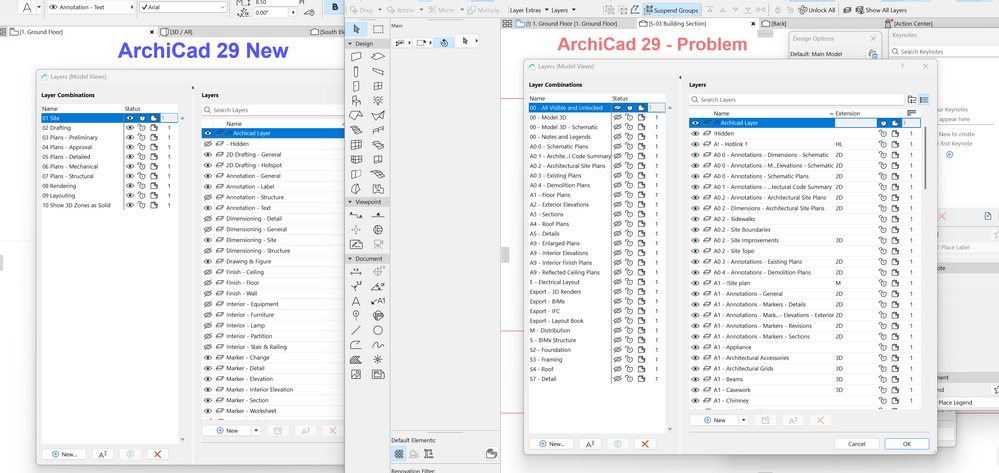Toggle eye for A1 - Beams layer
The image size is (999, 473).
(695, 379)
